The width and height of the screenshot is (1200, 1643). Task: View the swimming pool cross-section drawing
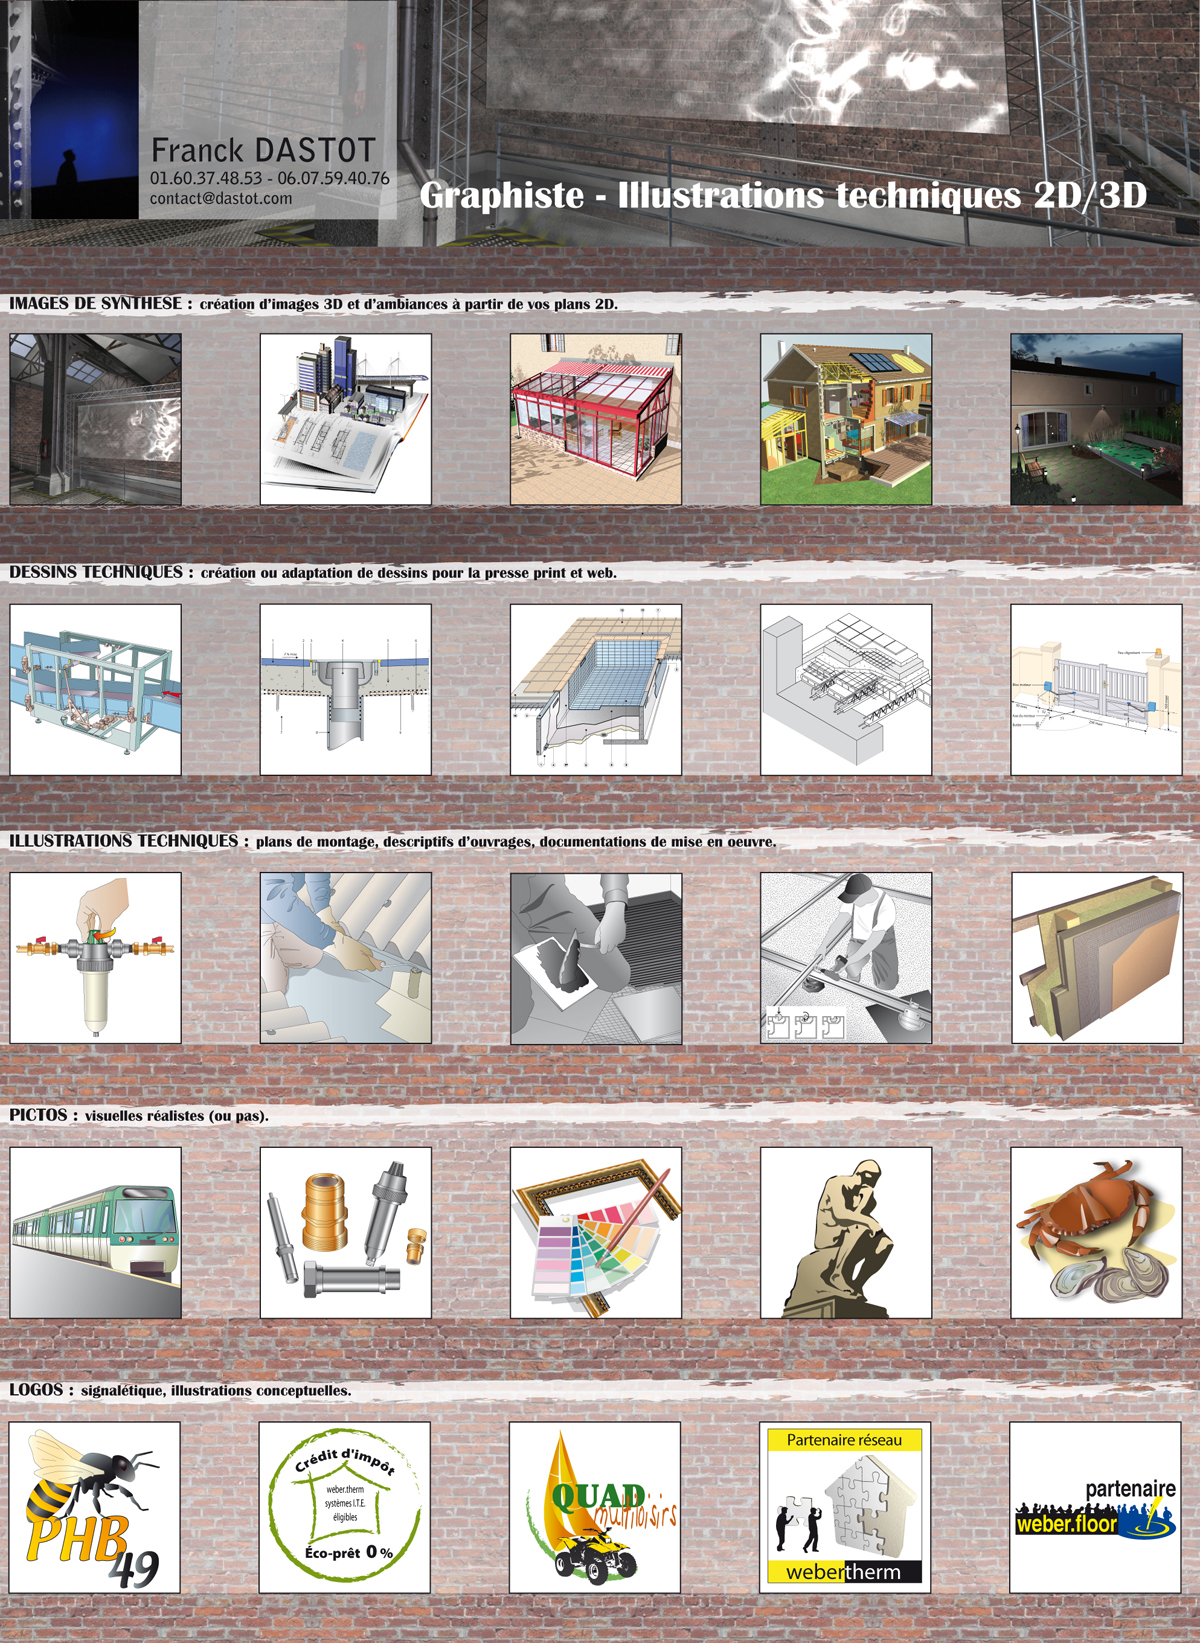pyautogui.click(x=596, y=689)
